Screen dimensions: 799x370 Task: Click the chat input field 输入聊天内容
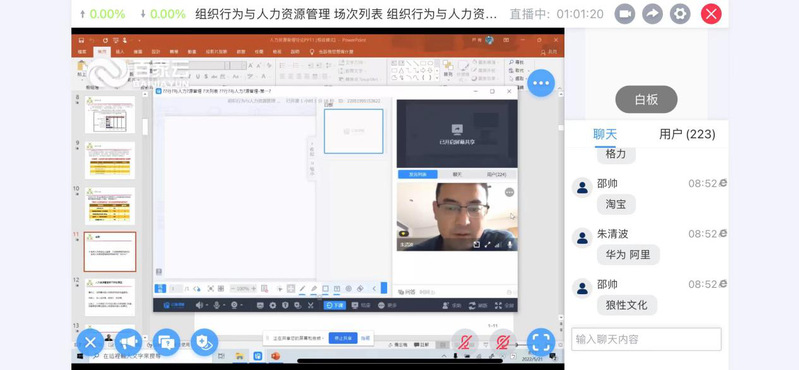[646, 339]
